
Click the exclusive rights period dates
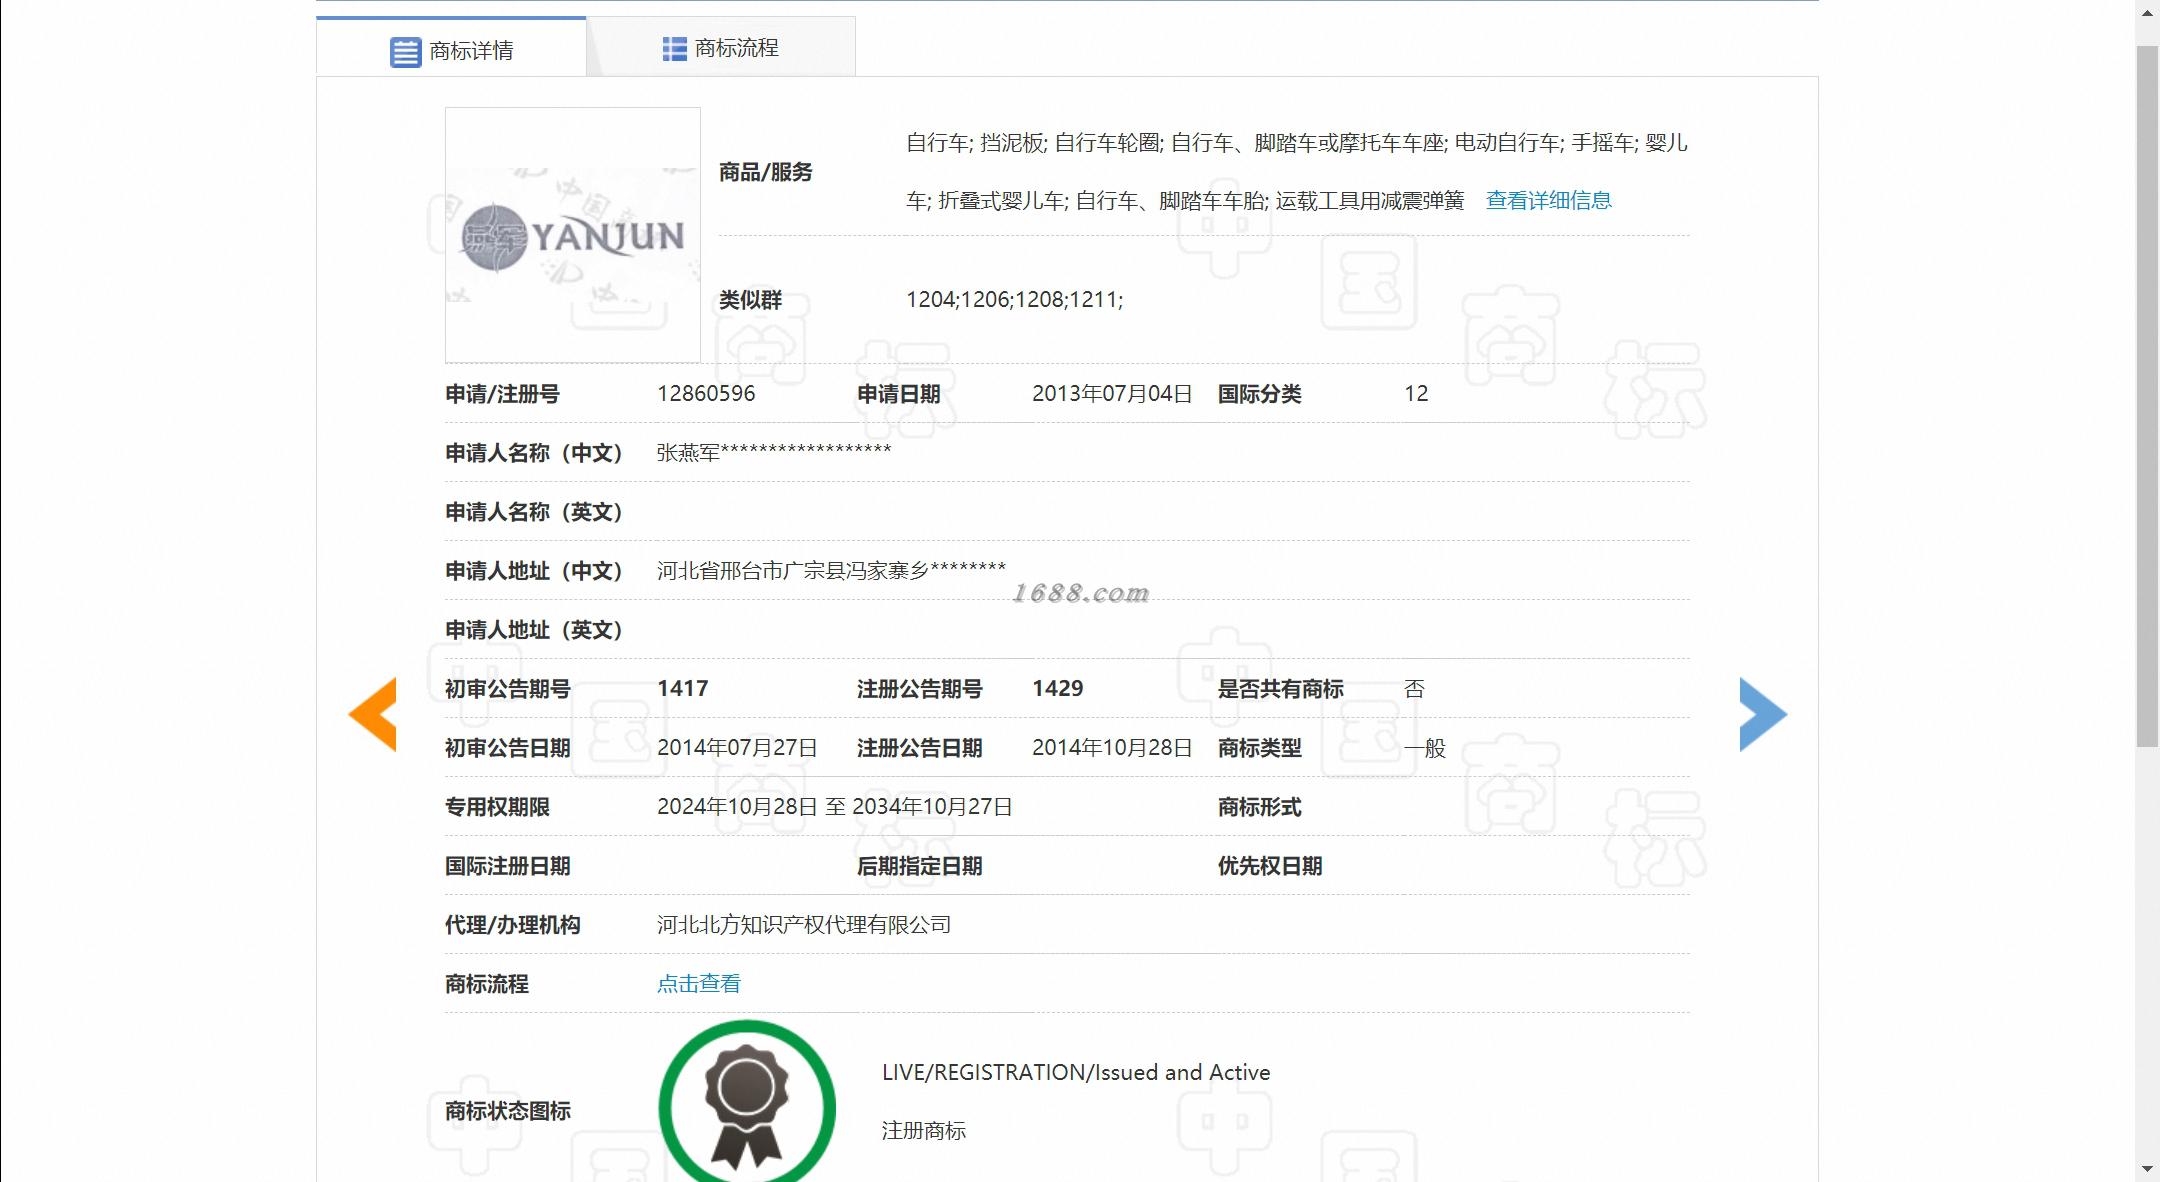(834, 807)
